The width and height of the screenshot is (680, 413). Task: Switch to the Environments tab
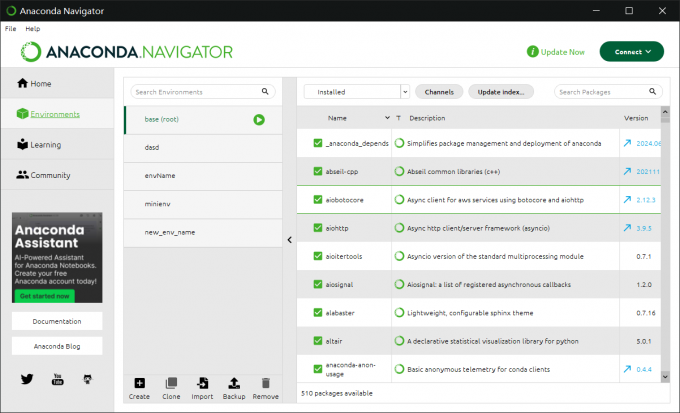tap(57, 114)
